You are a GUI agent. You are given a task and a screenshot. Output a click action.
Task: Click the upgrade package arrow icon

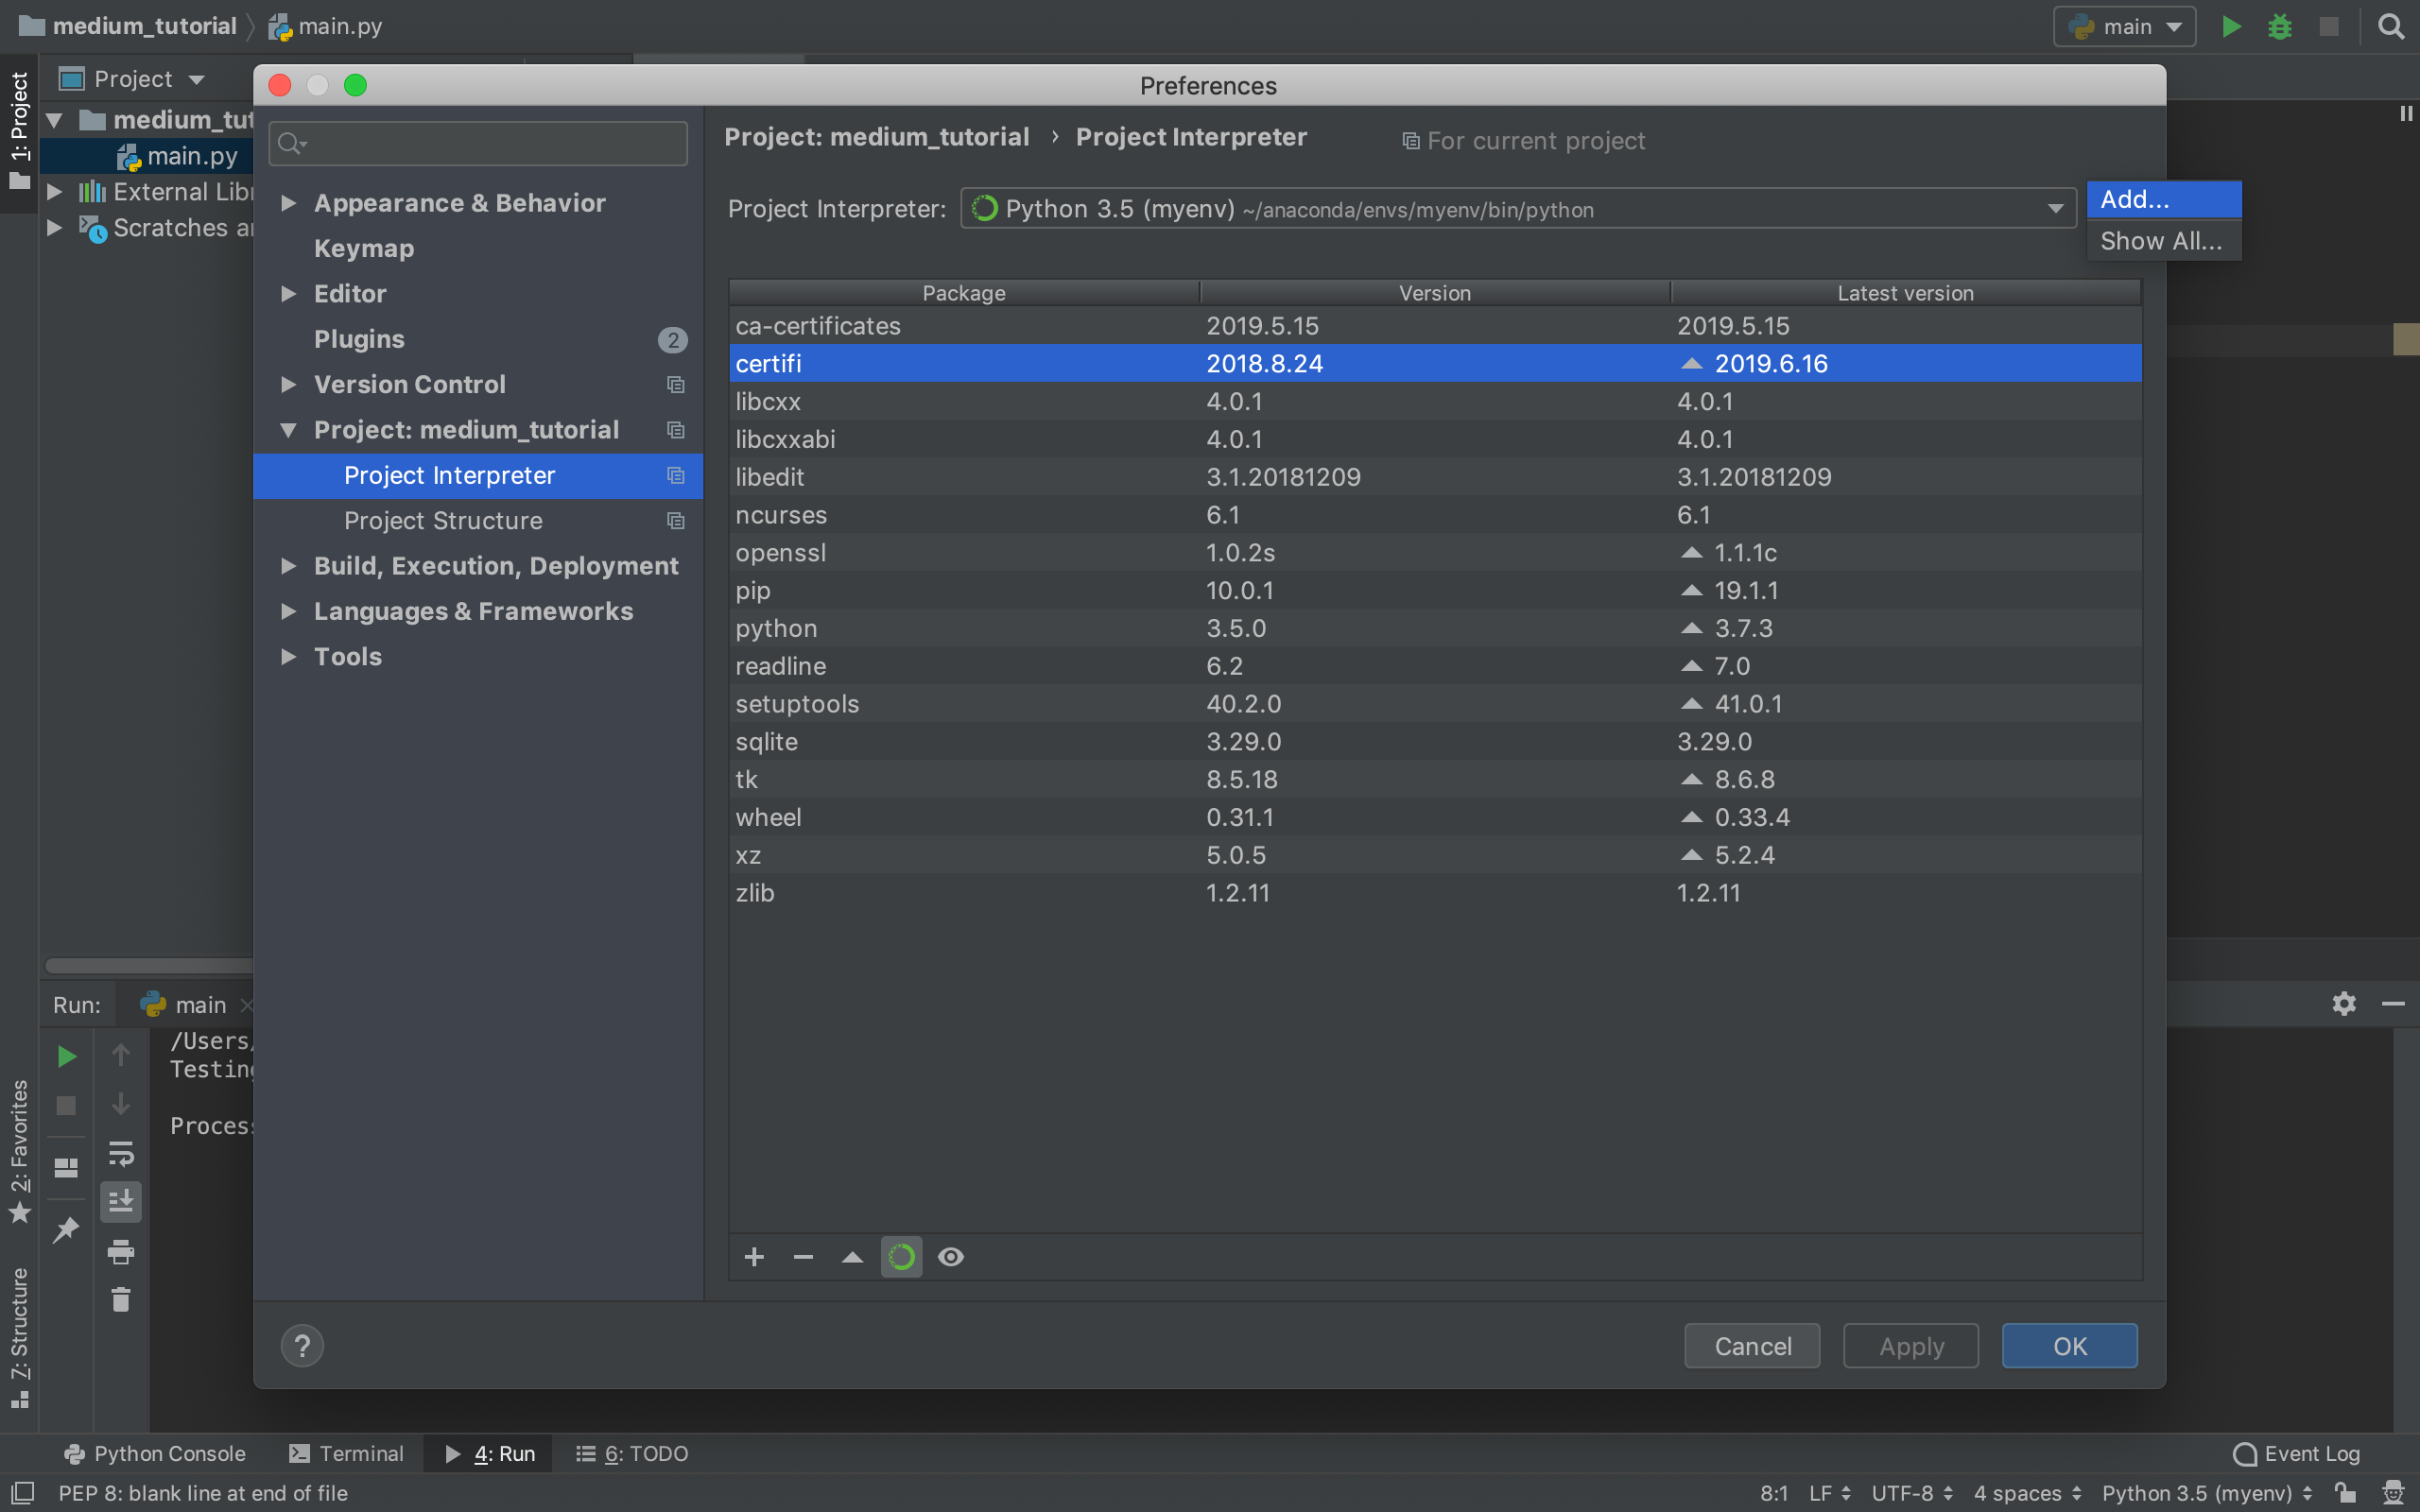pos(852,1257)
